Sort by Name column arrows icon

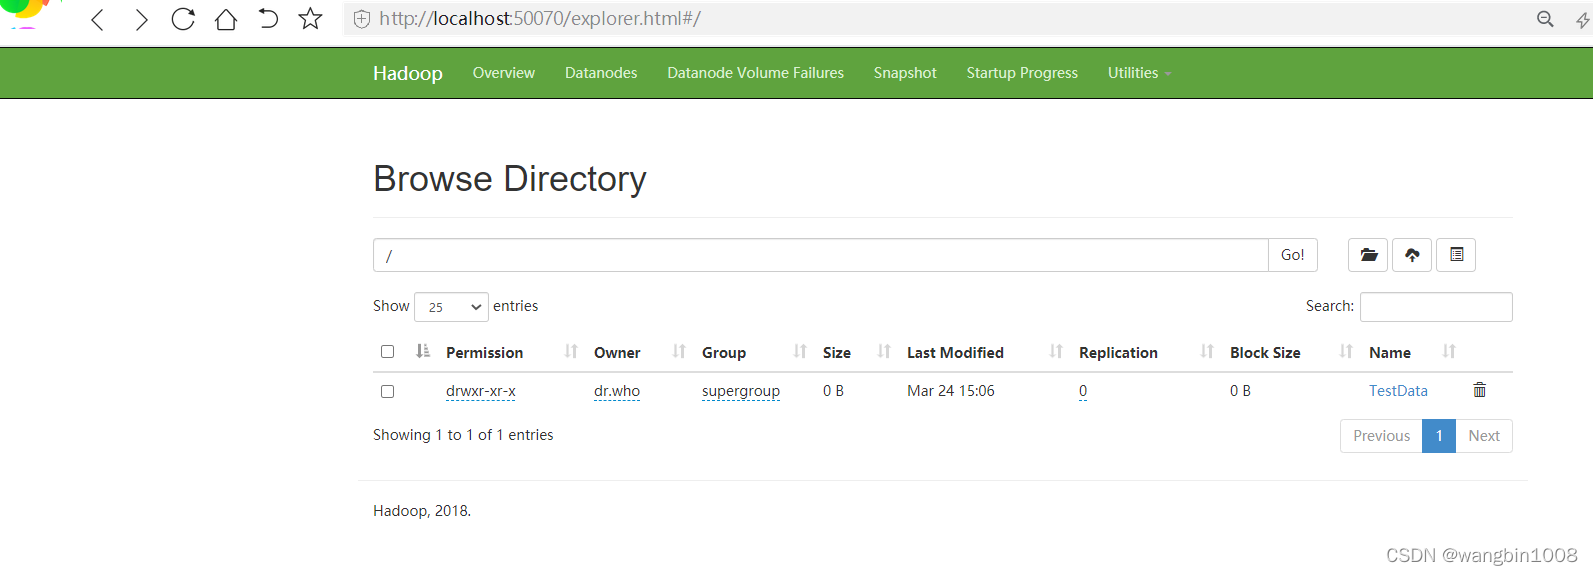1449,351
